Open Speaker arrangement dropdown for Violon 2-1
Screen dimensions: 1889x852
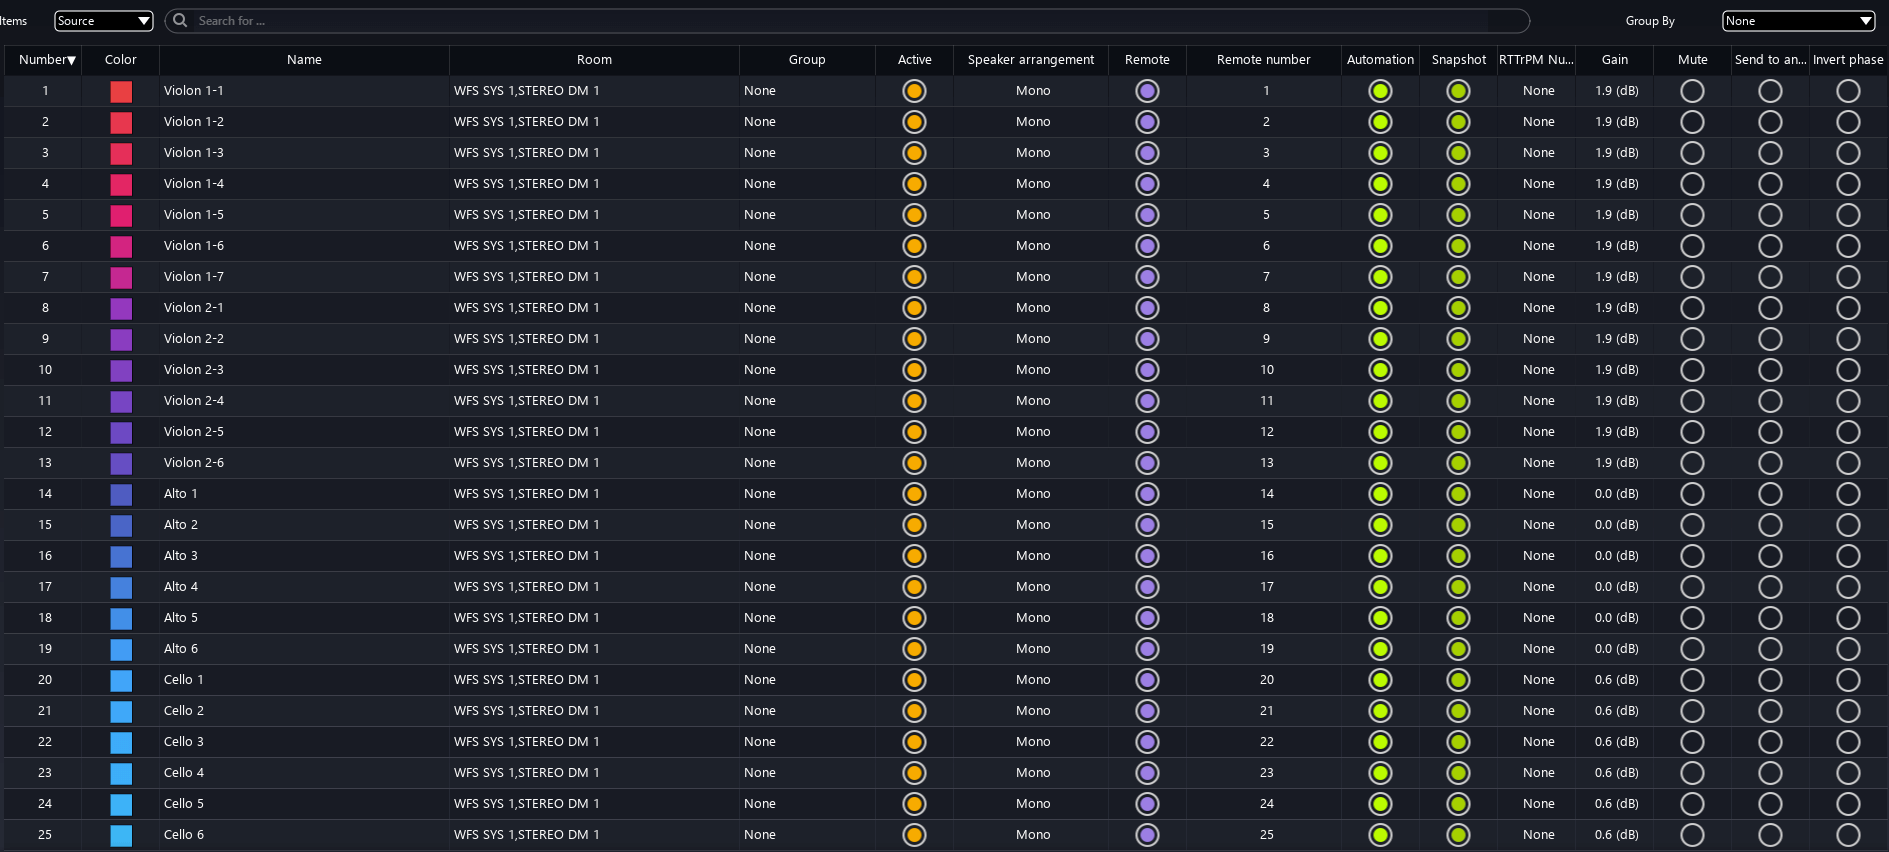click(x=1032, y=308)
